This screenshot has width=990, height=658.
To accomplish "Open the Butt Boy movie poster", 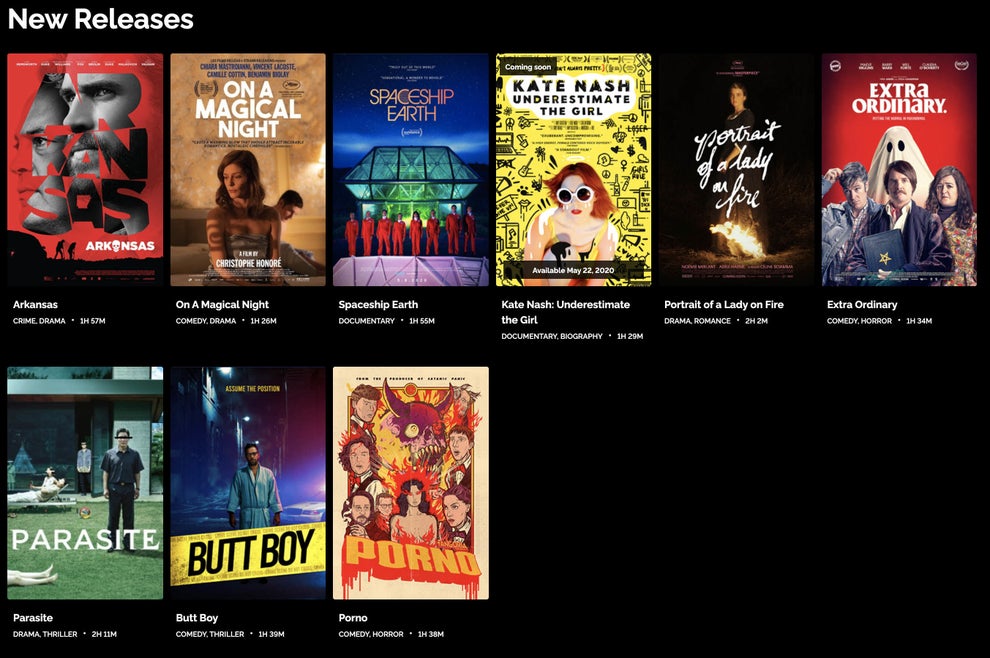I will click(248, 483).
